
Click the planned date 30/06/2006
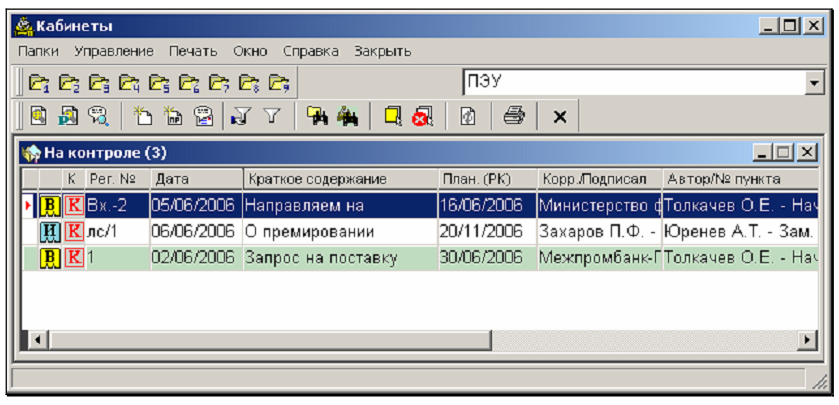click(x=487, y=258)
